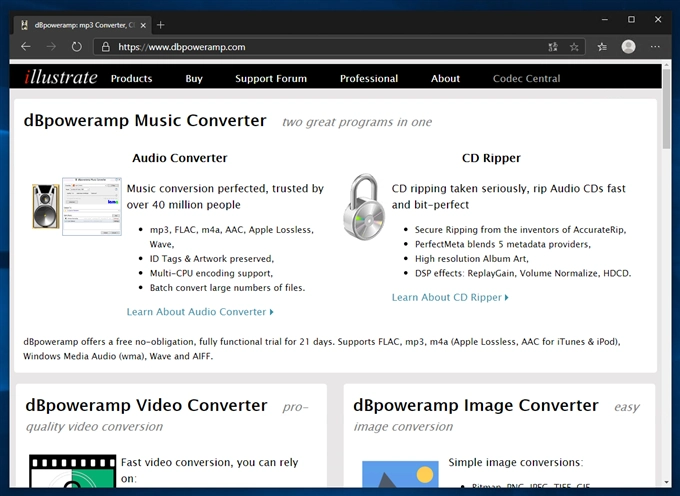Click 'DSP effects: ReplayGain' list item

[523, 274]
